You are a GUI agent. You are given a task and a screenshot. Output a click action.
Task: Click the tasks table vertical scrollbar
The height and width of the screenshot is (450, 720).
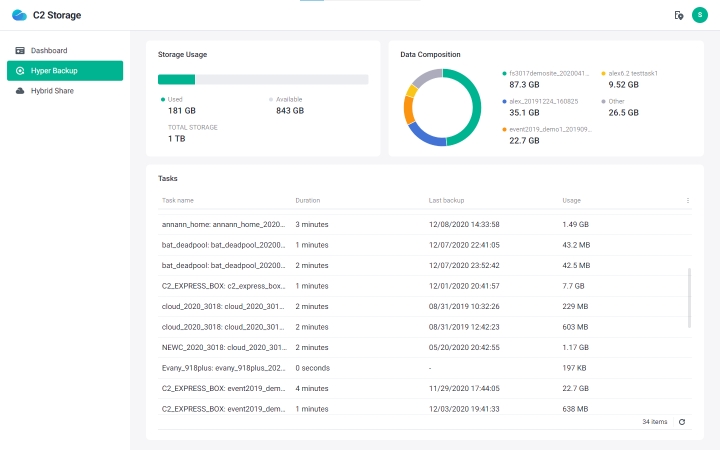click(x=688, y=298)
